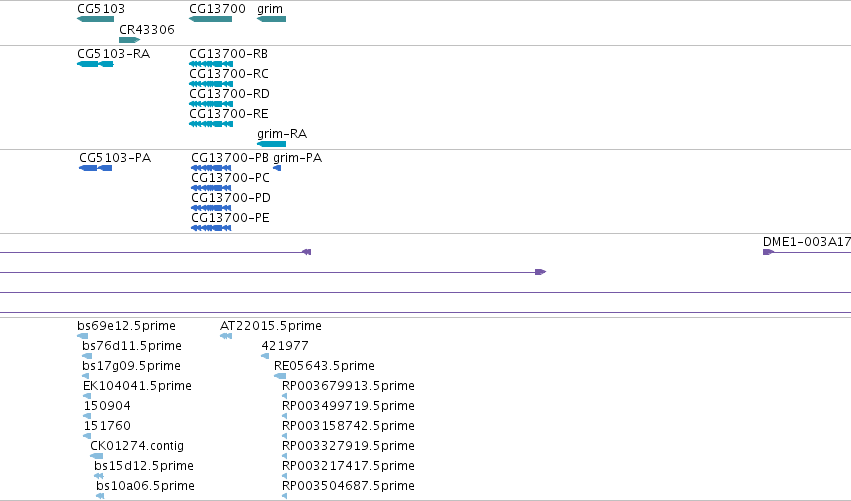Select the CG13700 gene arrow glyph

pos(211,19)
